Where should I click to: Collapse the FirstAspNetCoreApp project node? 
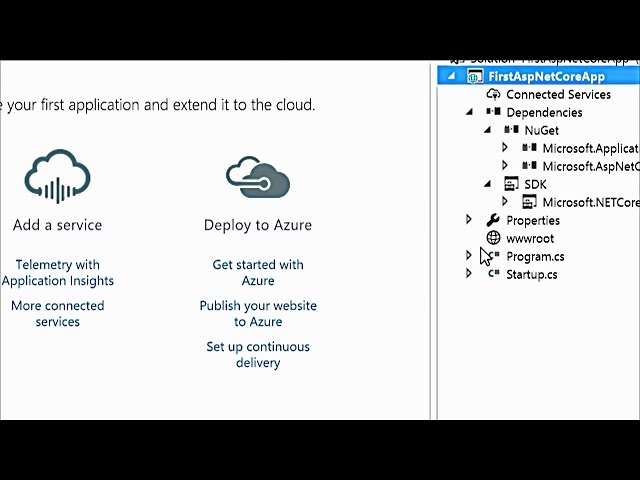pos(451,76)
